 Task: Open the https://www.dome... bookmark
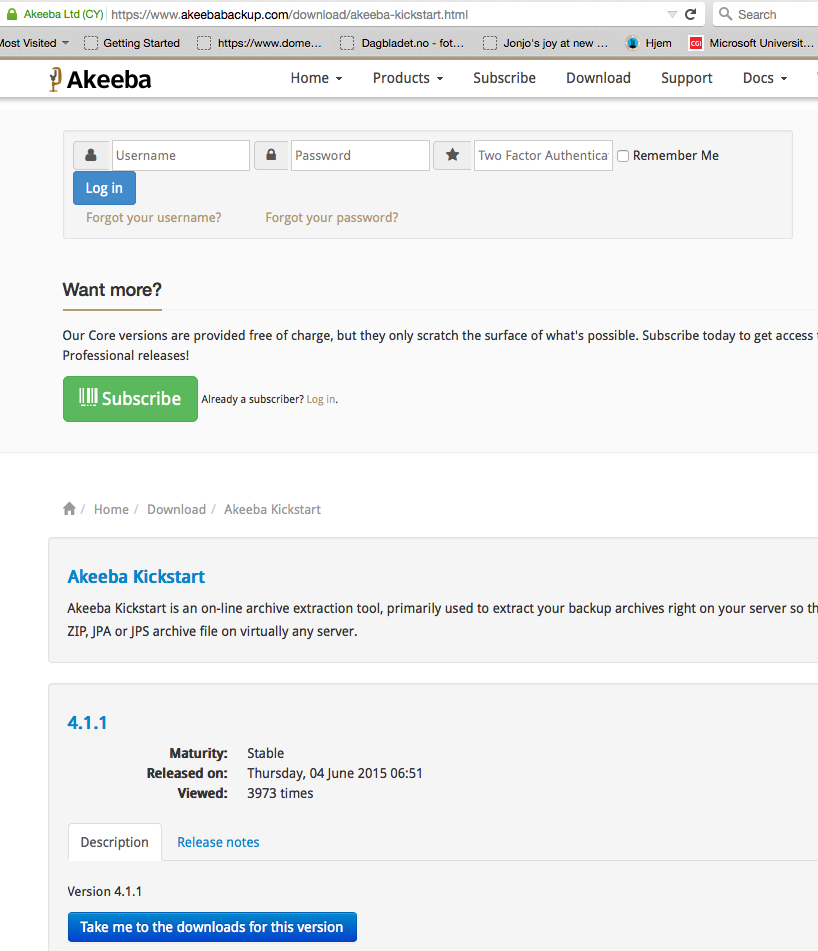click(260, 43)
